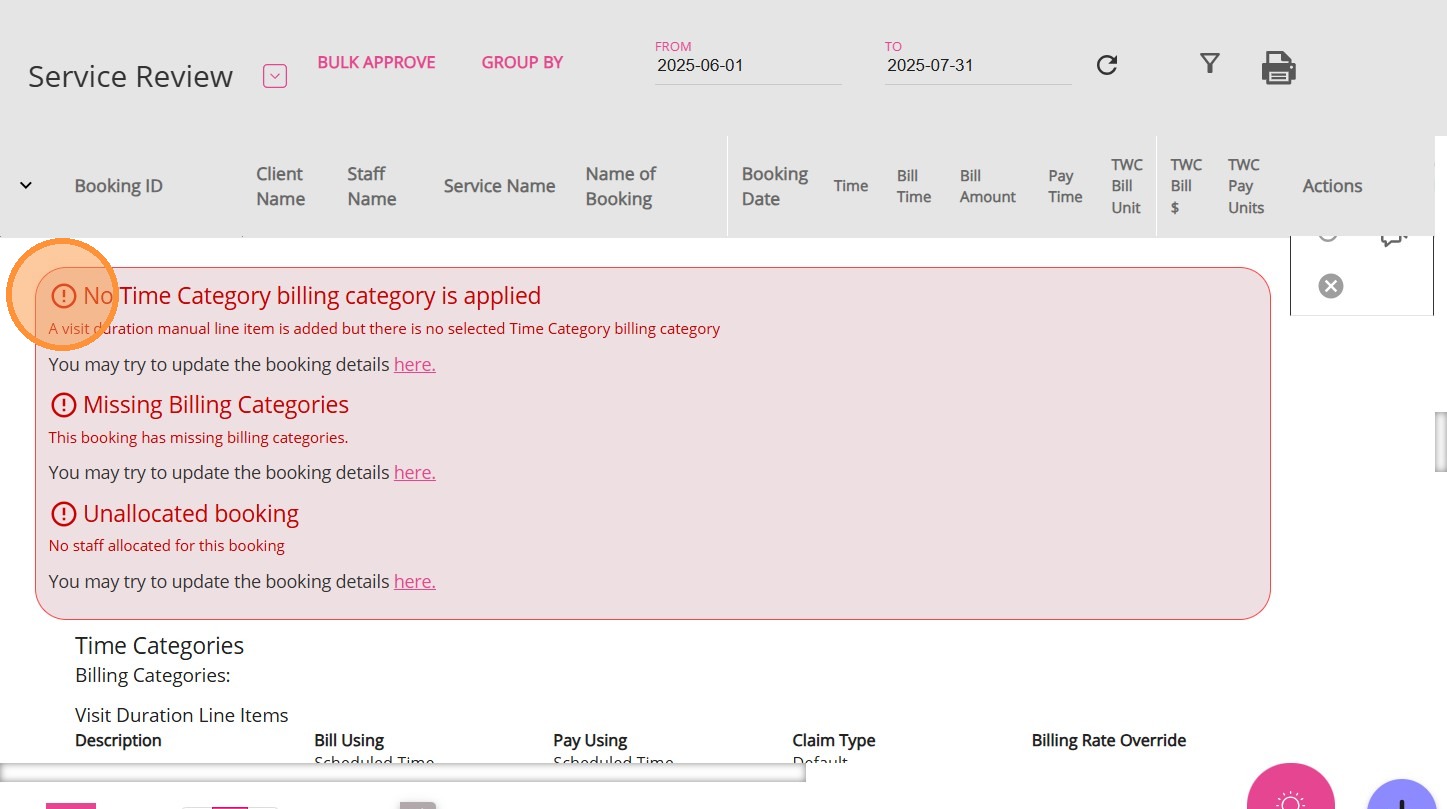Click the grey X circle in Actions
This screenshot has width=1447, height=809.
pyautogui.click(x=1330, y=287)
